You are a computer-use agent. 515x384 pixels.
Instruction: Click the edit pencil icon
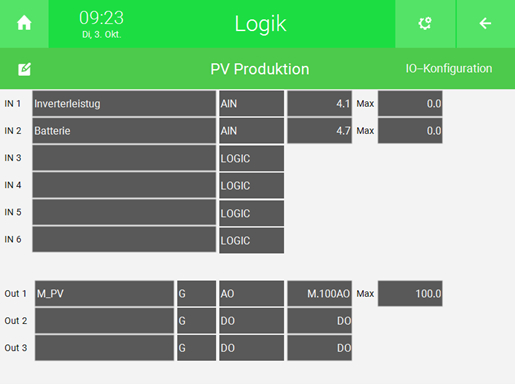24,69
